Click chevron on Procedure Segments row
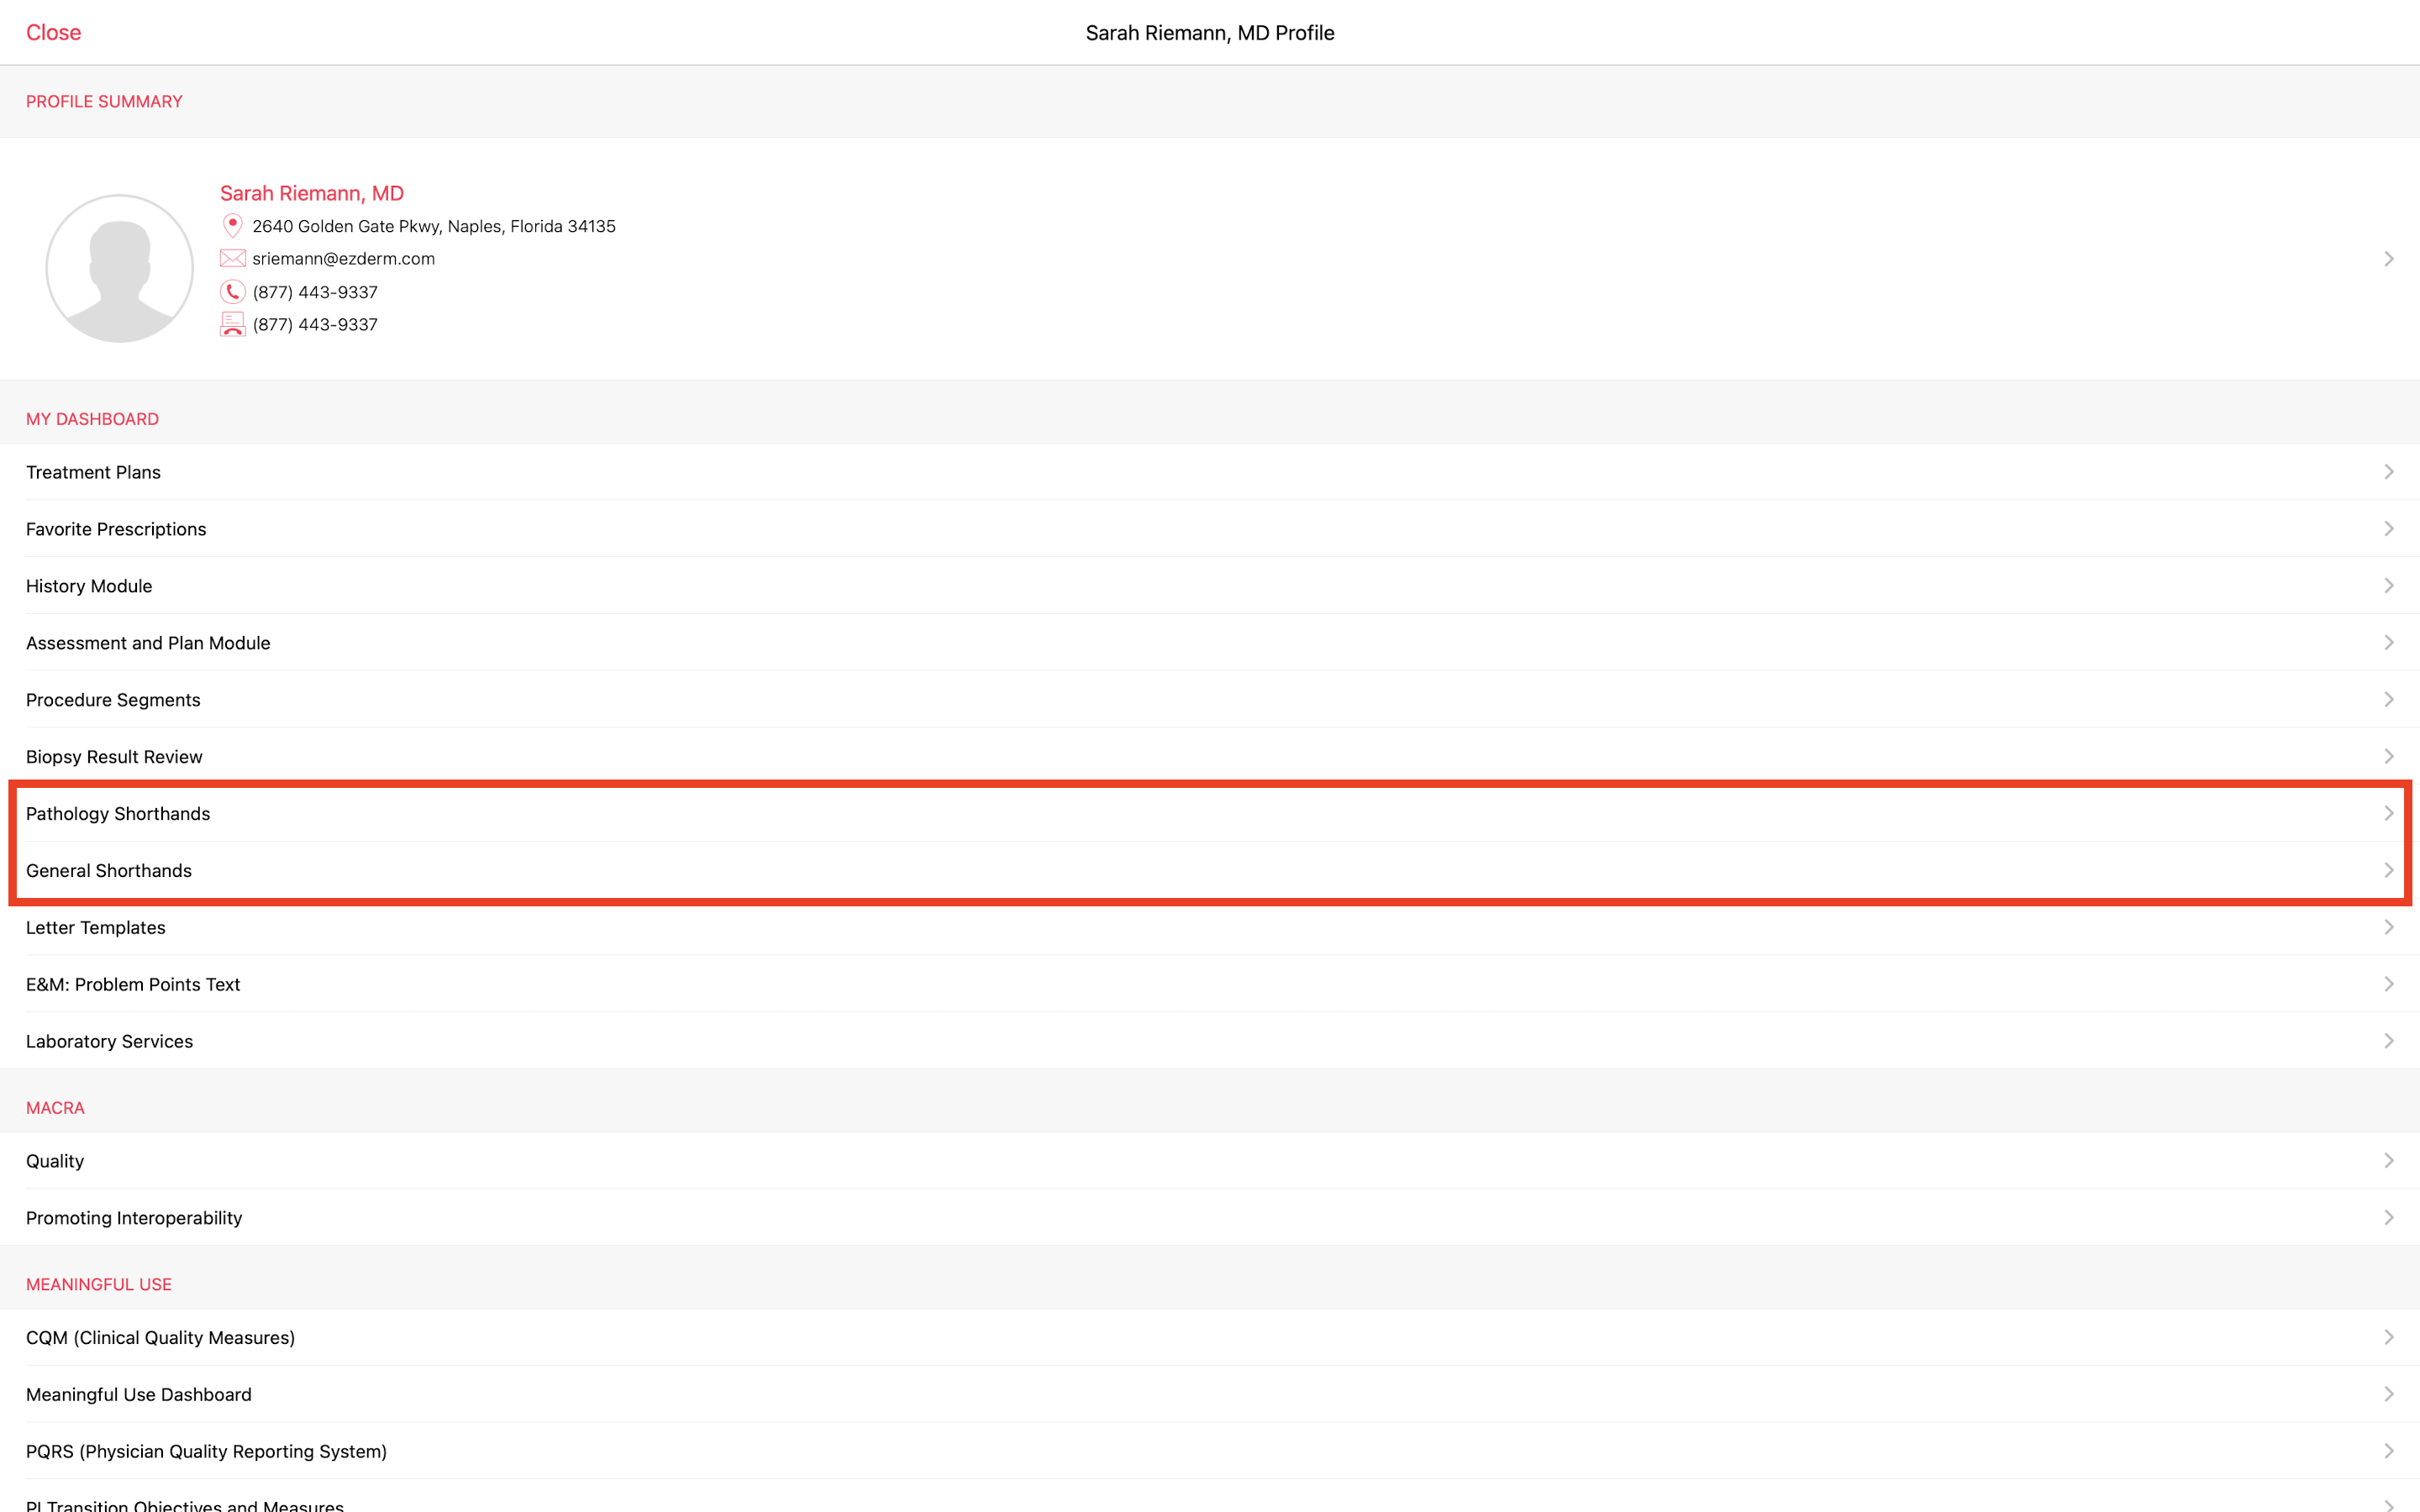 (x=2388, y=700)
